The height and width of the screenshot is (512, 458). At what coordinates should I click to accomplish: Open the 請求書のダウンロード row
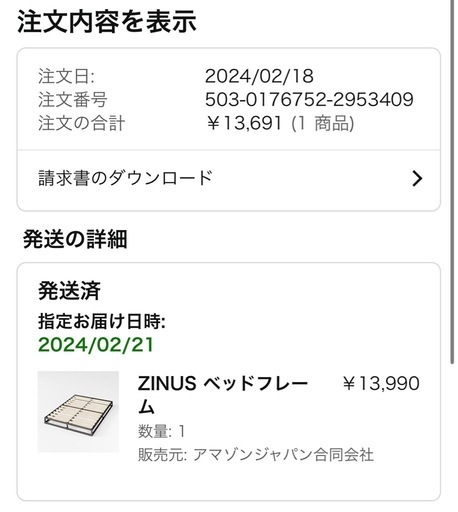pyautogui.click(x=229, y=180)
